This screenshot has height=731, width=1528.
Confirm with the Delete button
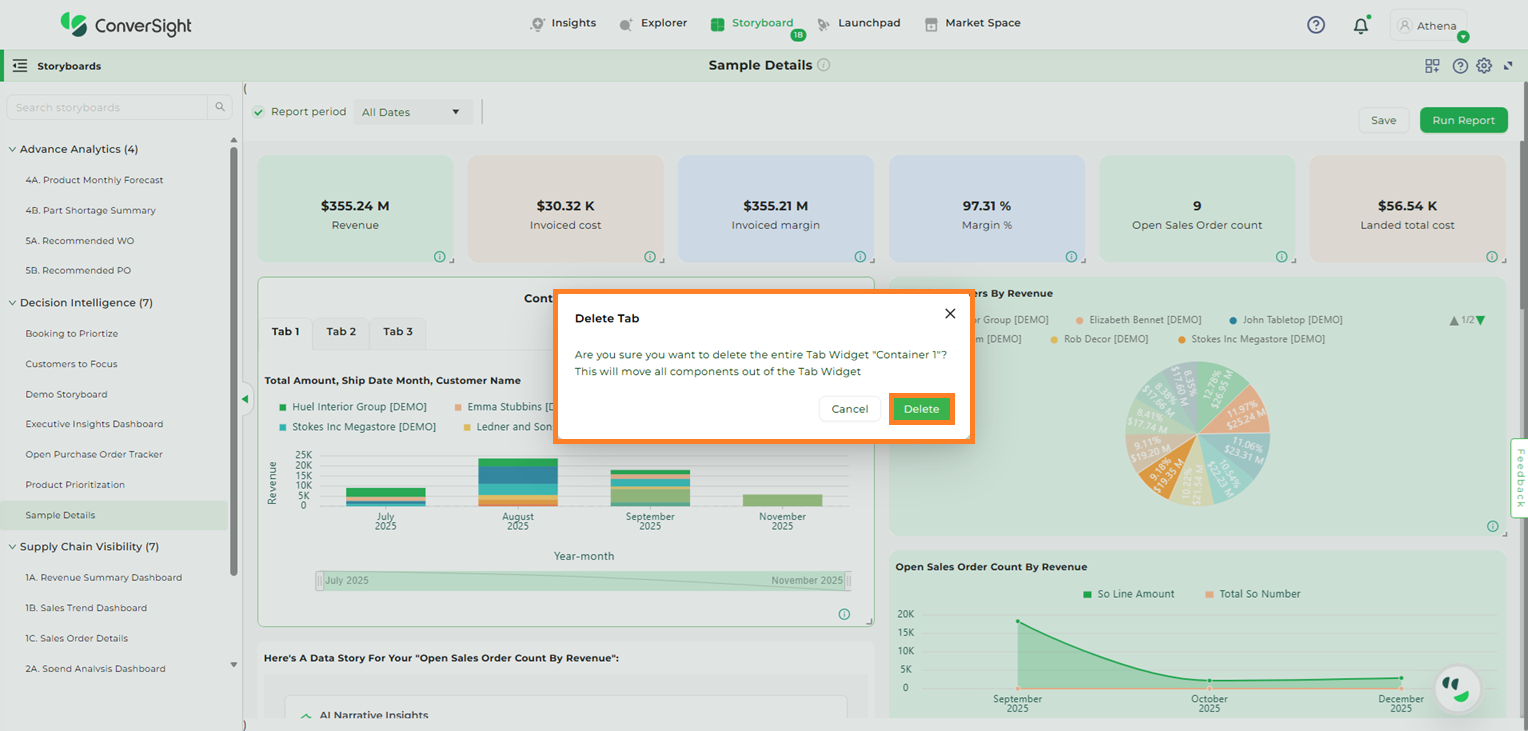tap(921, 409)
